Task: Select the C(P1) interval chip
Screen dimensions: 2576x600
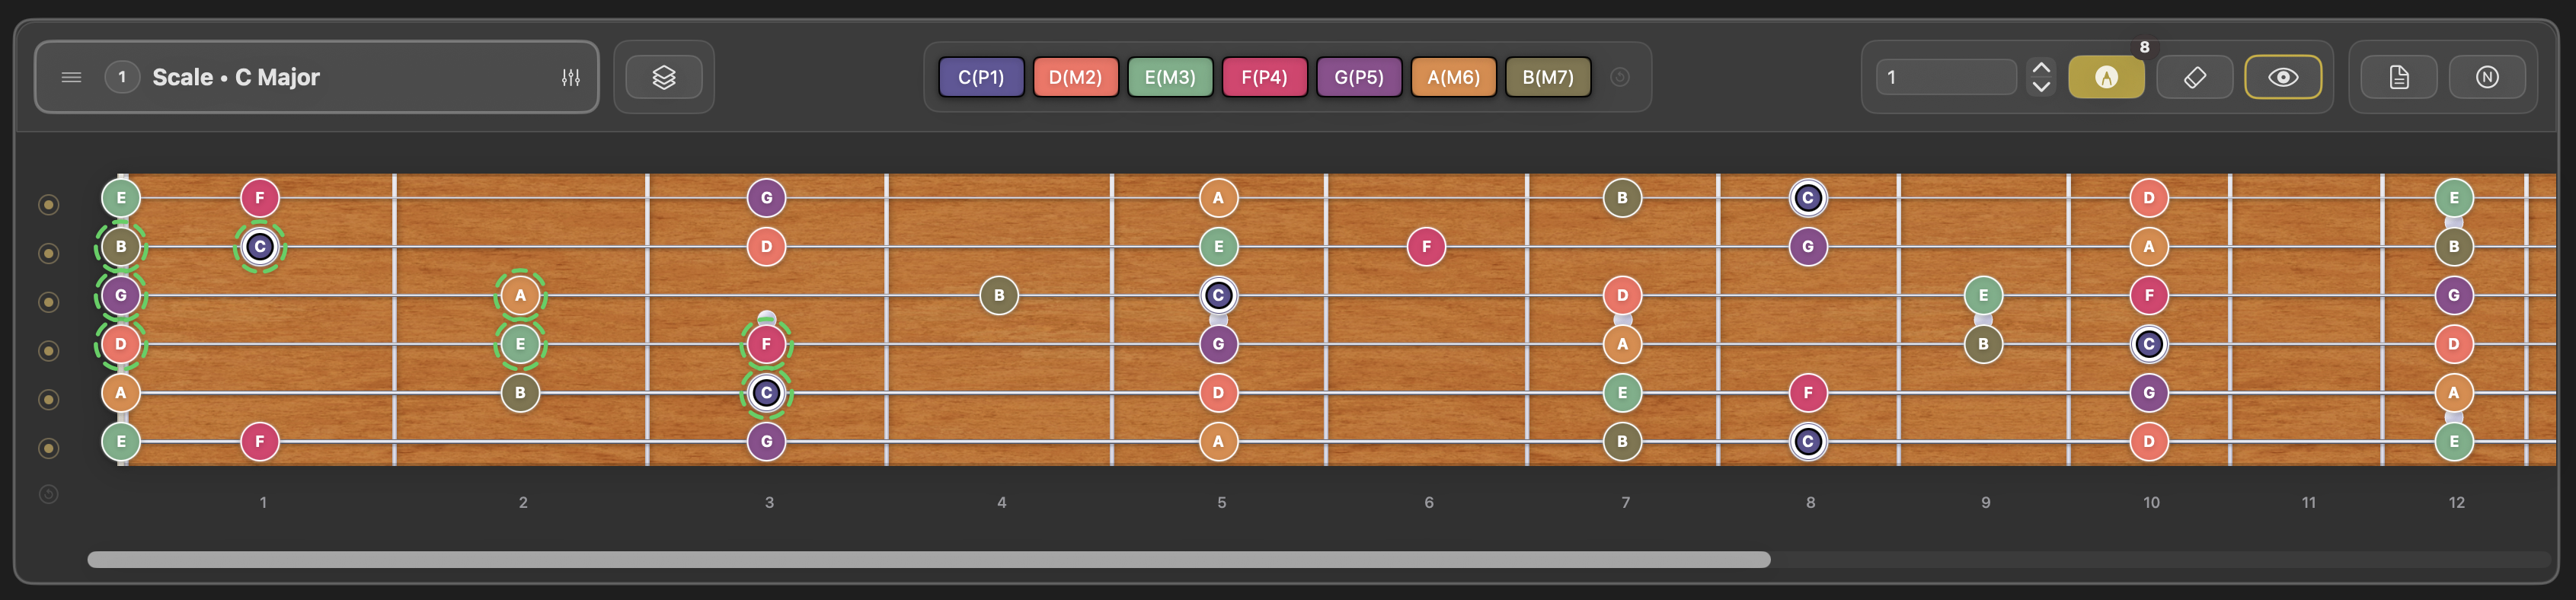Action: 981,77
